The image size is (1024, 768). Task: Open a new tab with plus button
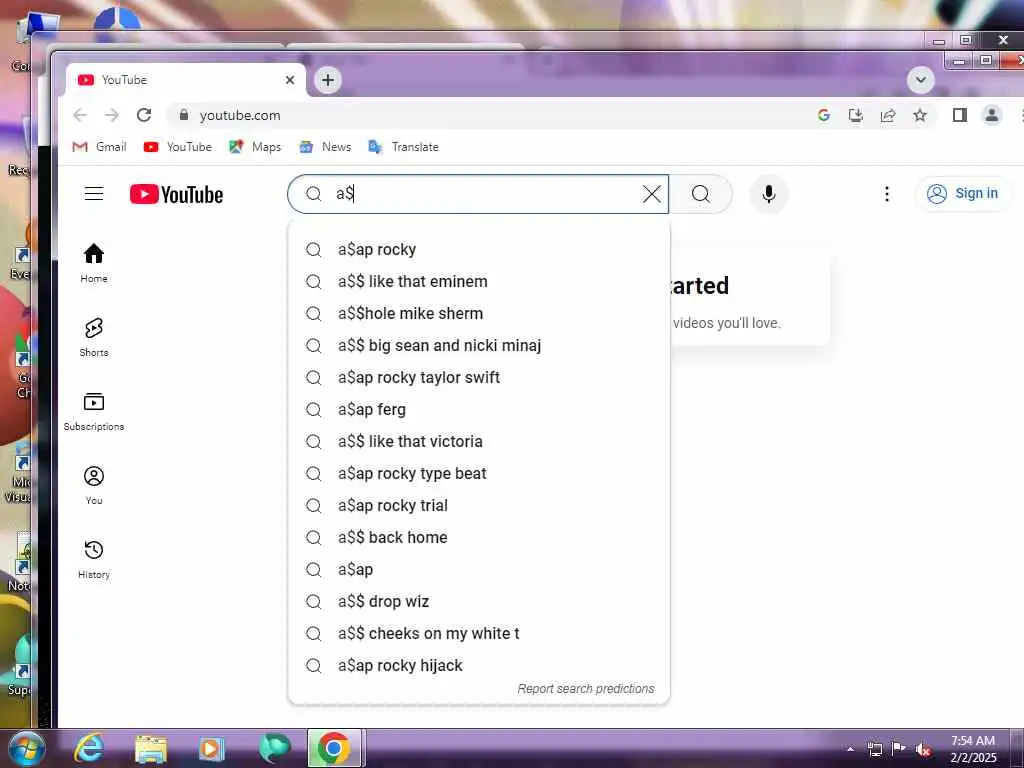[328, 80]
